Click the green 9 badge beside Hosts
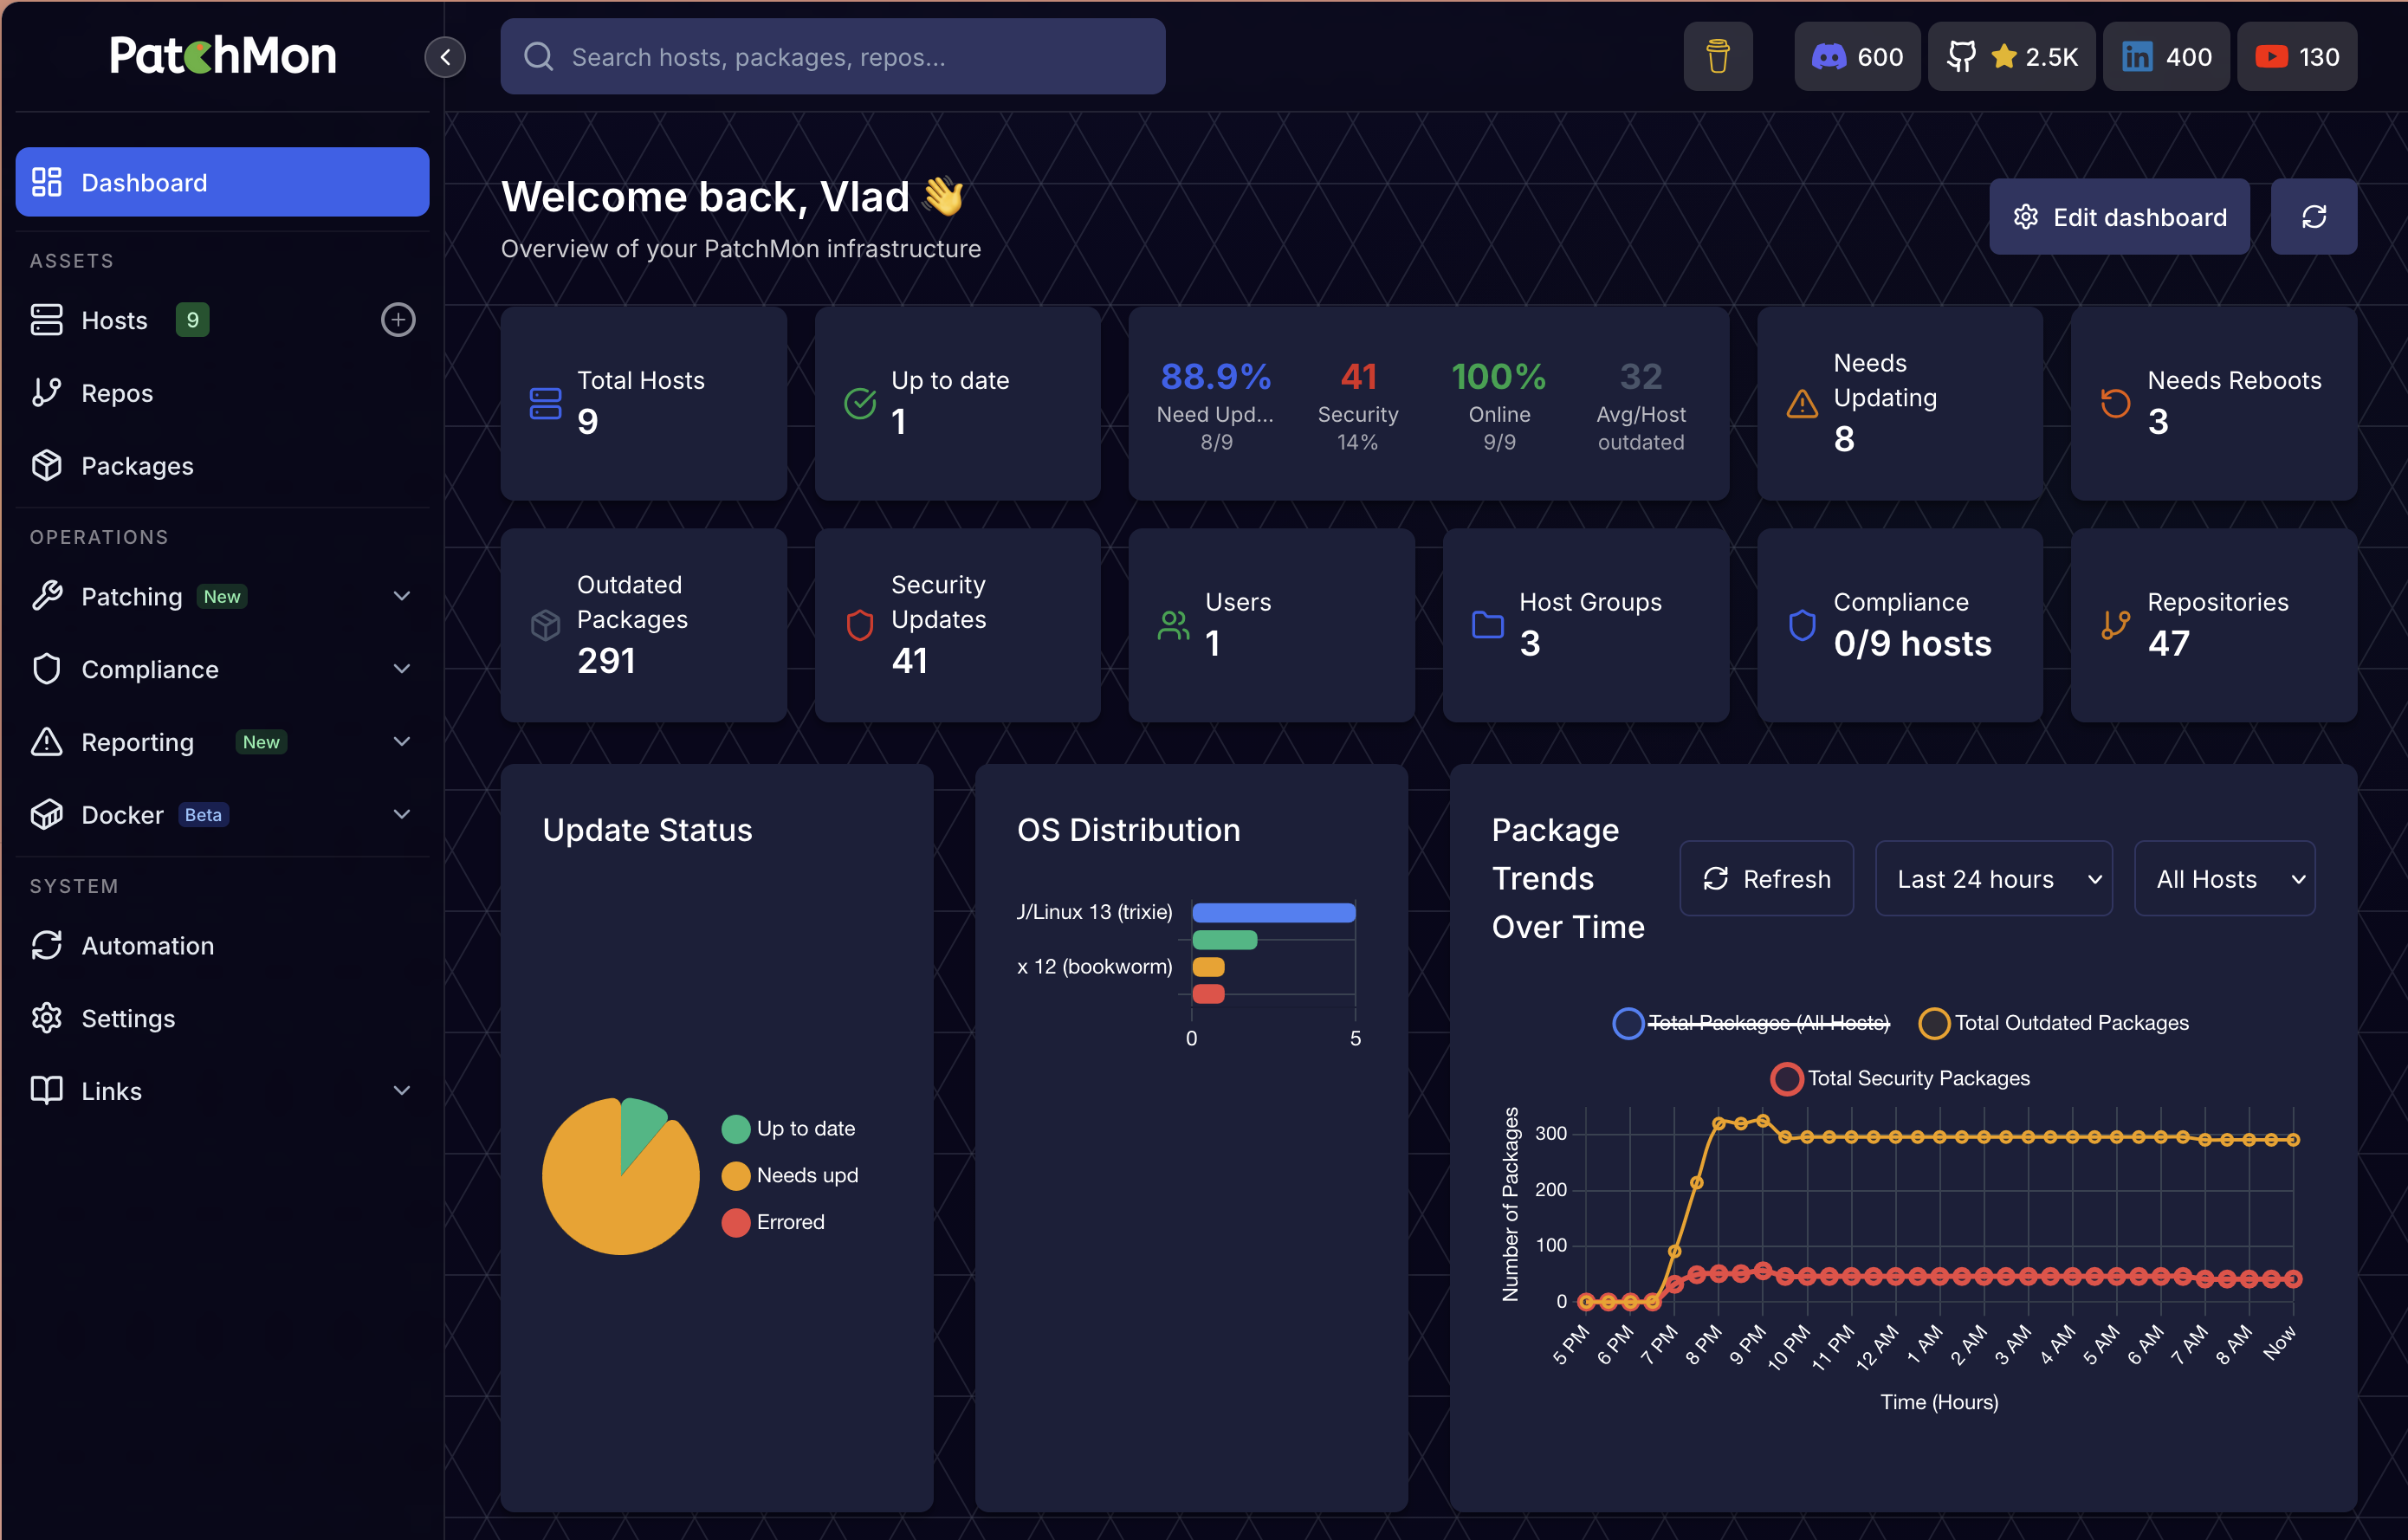 click(192, 320)
